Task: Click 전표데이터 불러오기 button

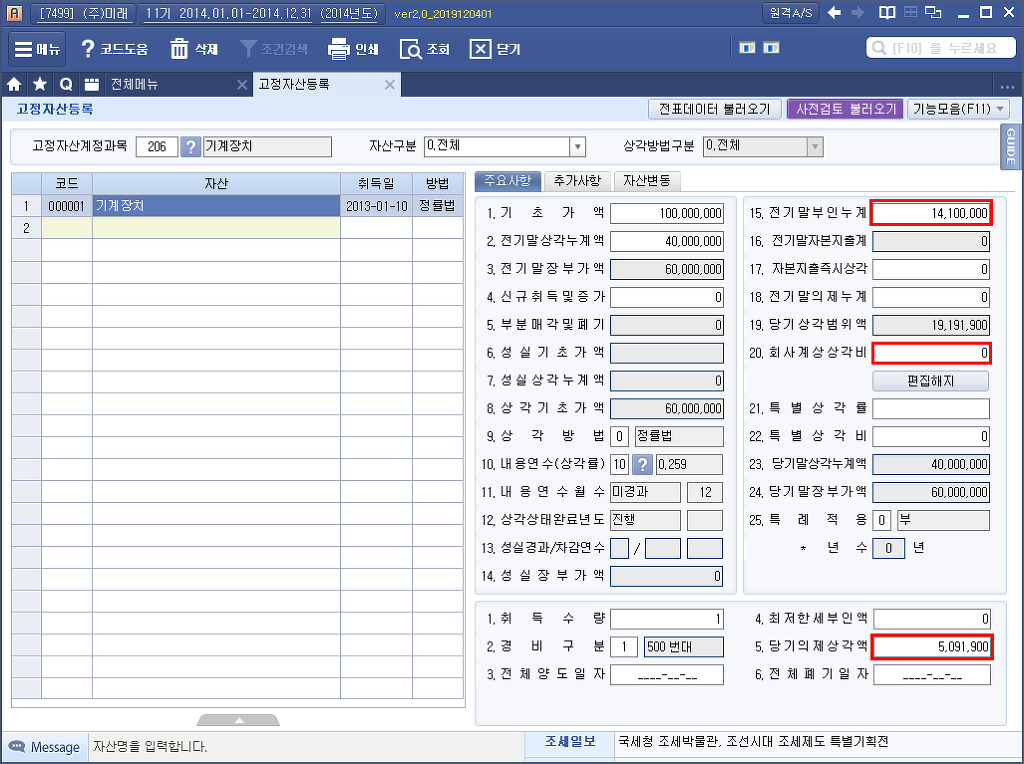Action: tap(714, 109)
